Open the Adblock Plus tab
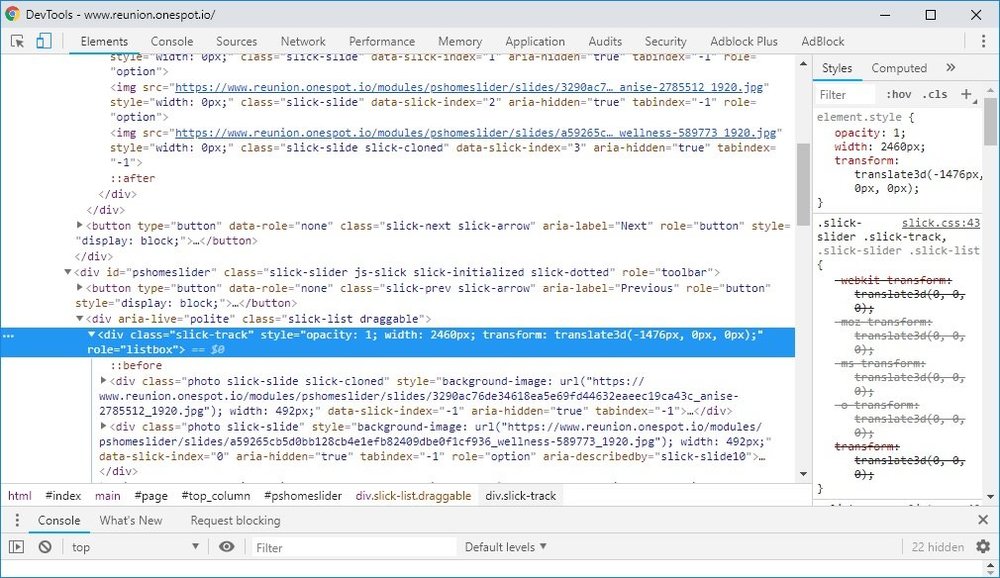 pos(744,41)
